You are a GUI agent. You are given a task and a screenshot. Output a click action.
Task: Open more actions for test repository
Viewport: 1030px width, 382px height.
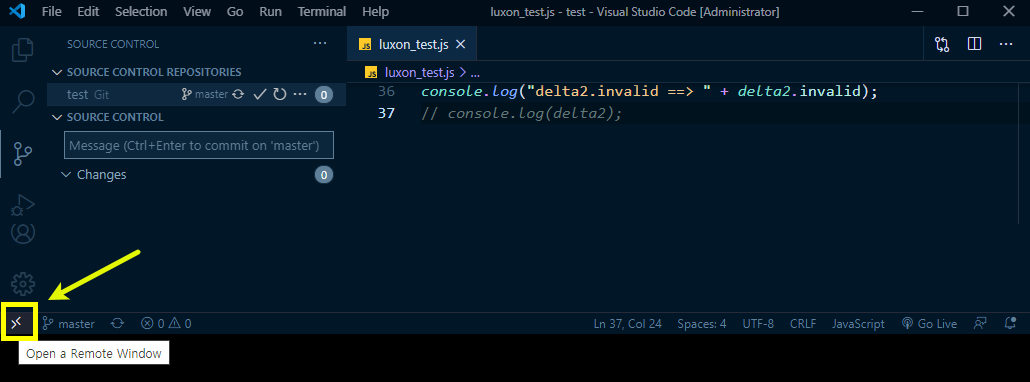click(x=300, y=95)
